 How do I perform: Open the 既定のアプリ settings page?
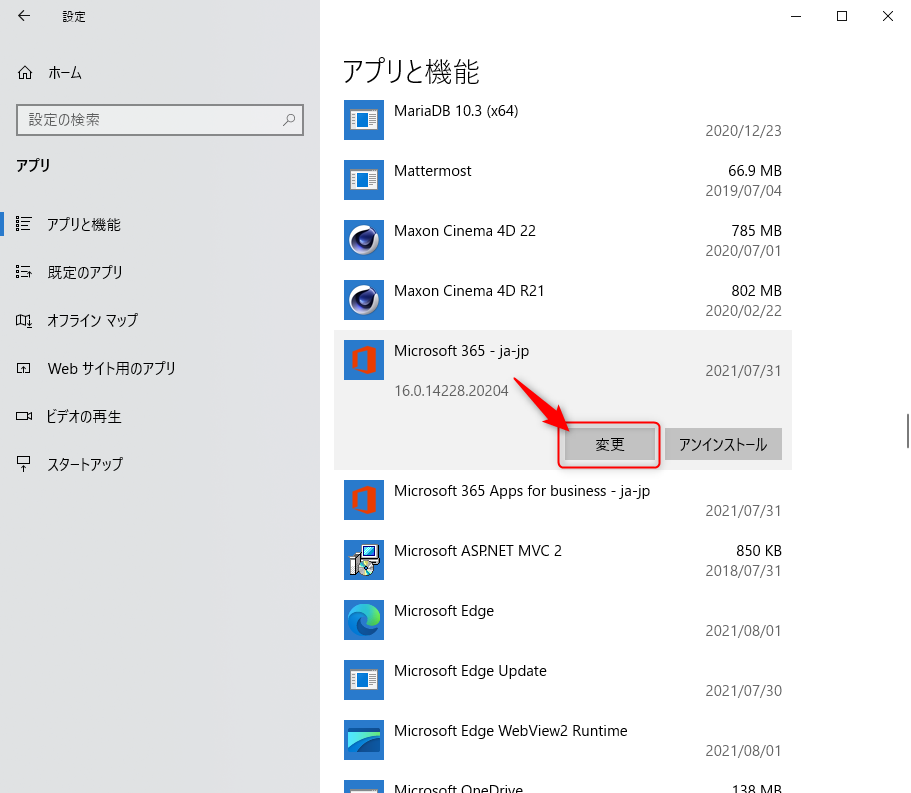pyautogui.click(x=85, y=272)
